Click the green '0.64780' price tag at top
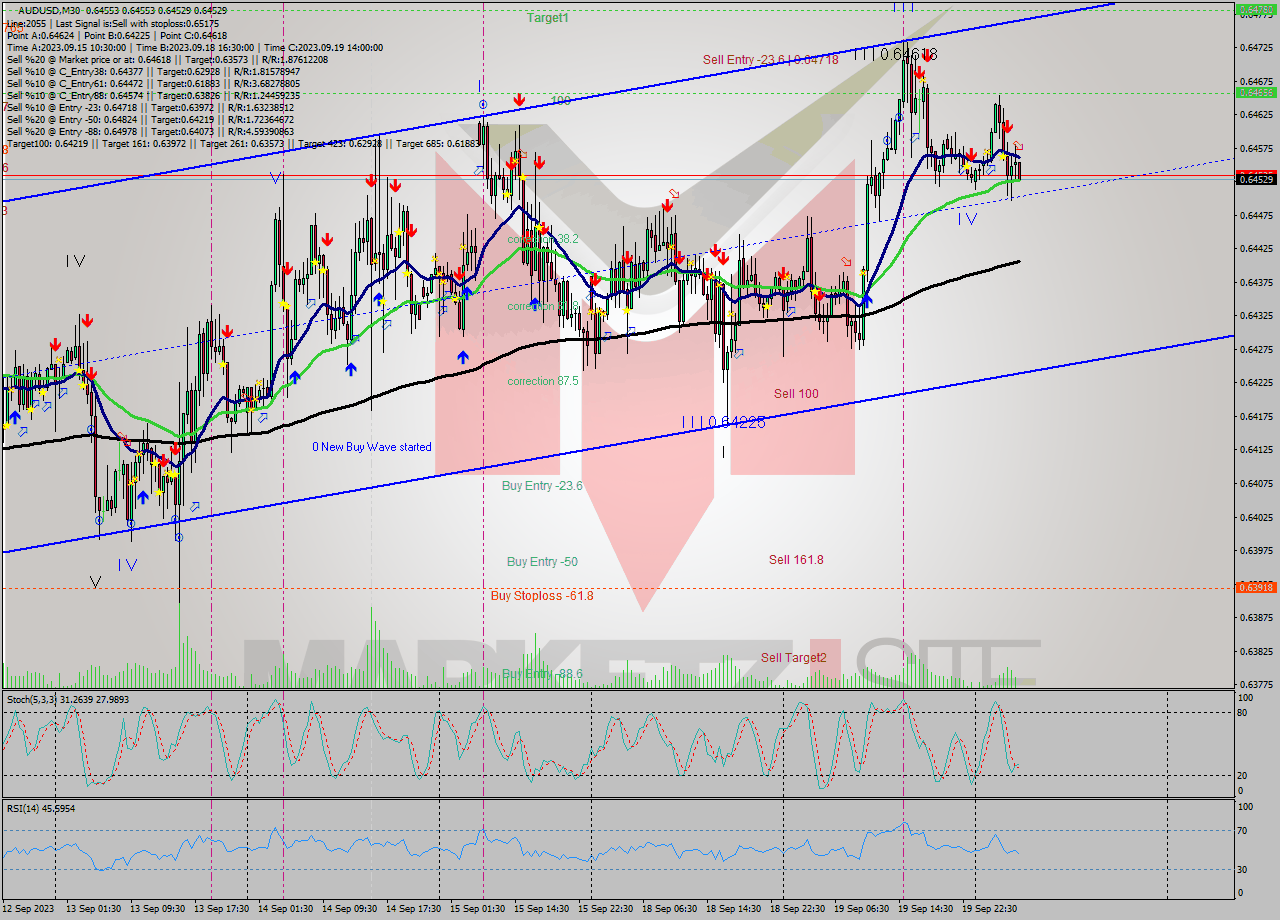This screenshot has height=920, width=1280. point(1257,9)
